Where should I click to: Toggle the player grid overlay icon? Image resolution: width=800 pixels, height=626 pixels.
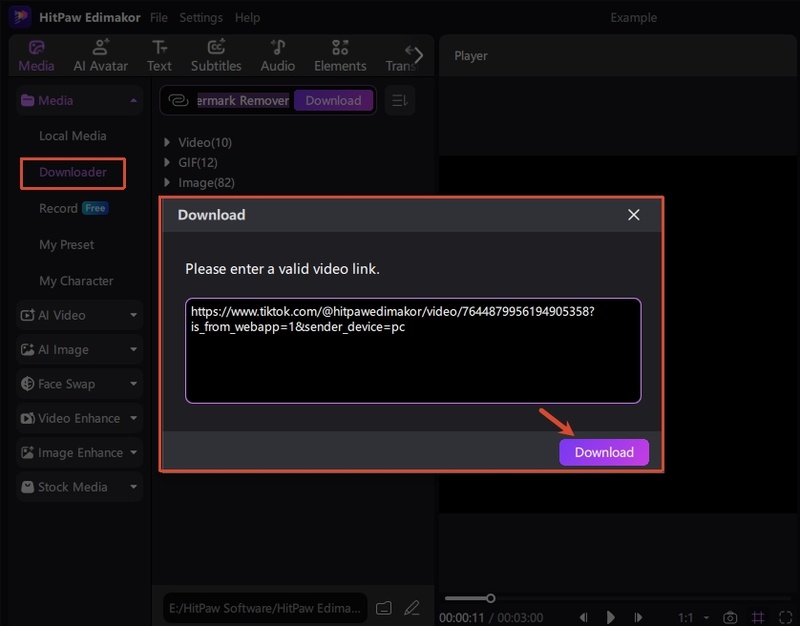(x=758, y=617)
